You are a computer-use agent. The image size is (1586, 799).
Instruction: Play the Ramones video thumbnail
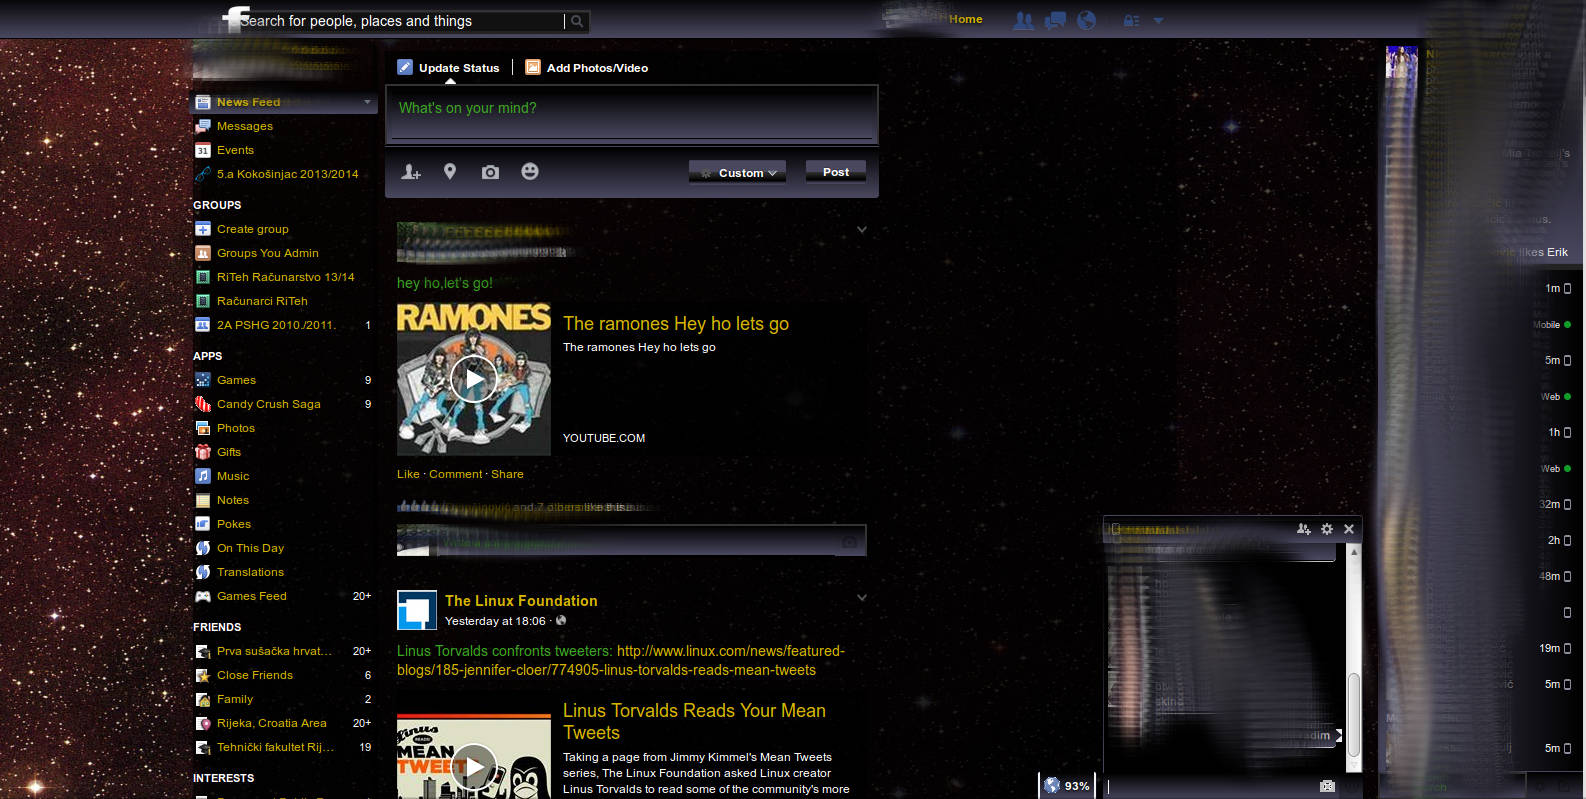click(474, 379)
